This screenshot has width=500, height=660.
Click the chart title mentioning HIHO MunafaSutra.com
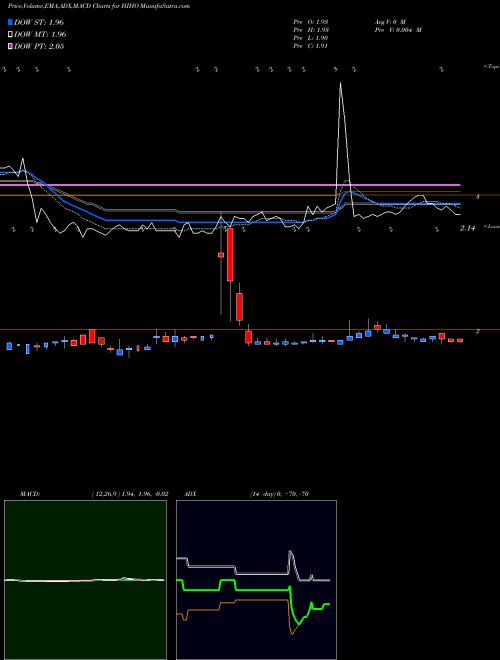99,6
